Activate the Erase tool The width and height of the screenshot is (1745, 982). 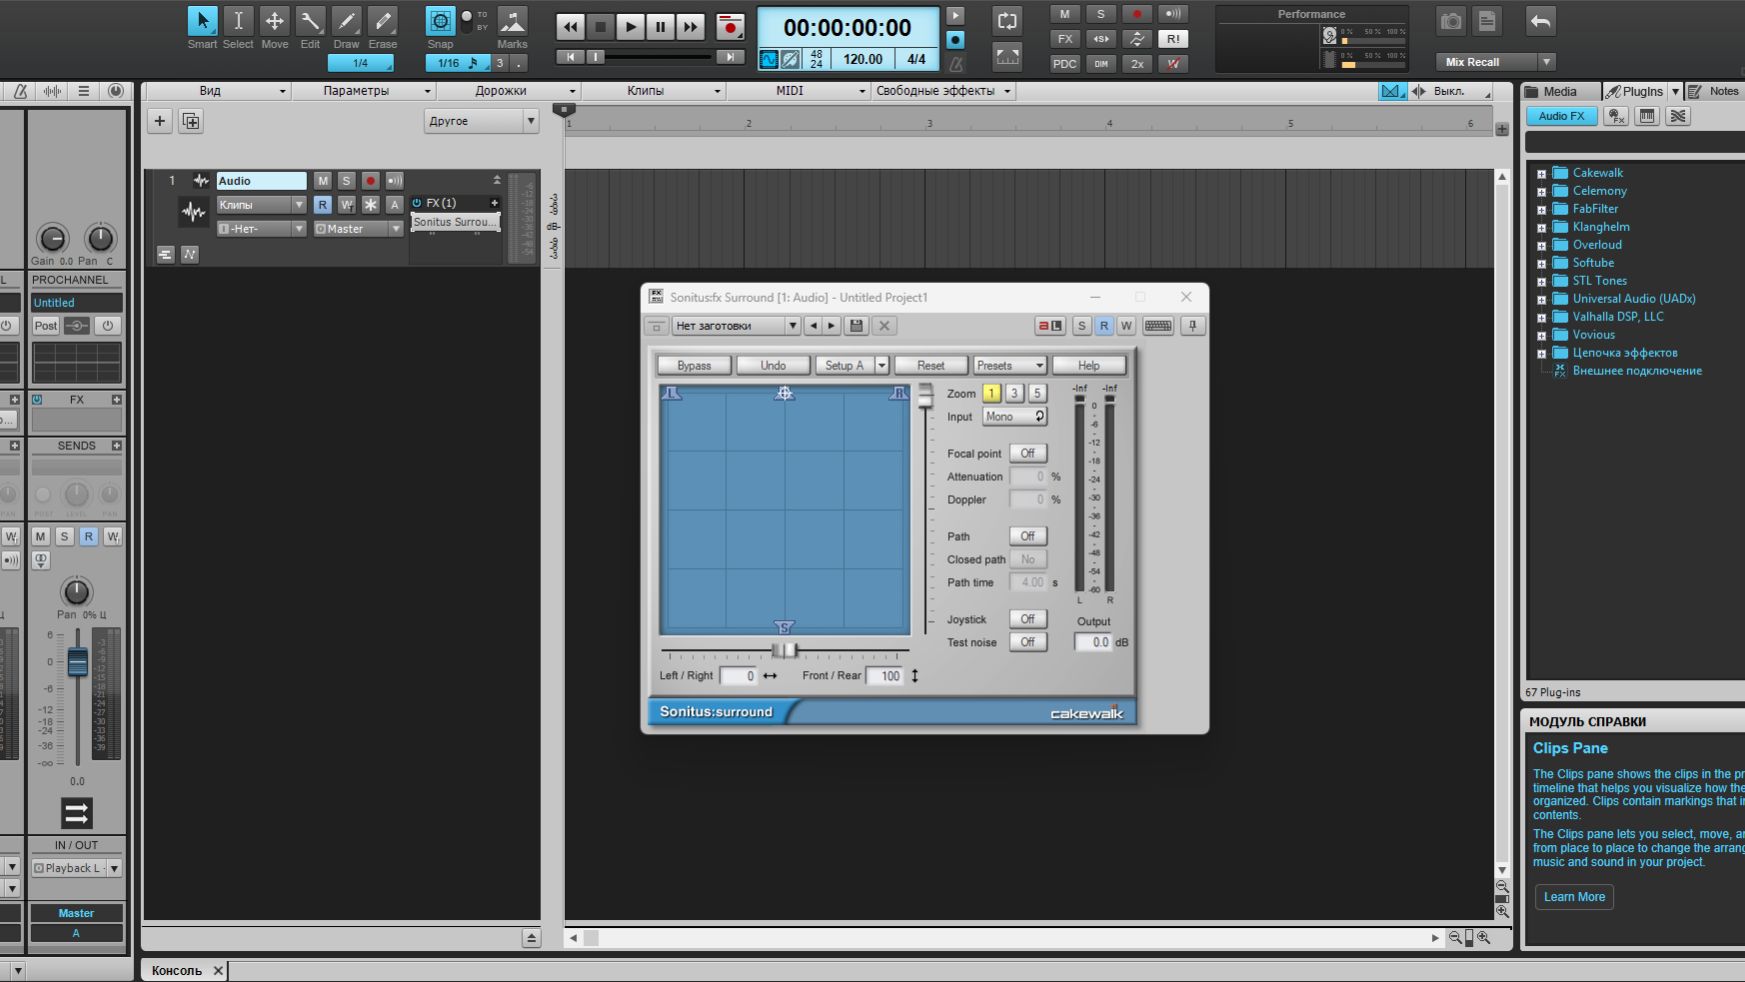click(x=382, y=21)
